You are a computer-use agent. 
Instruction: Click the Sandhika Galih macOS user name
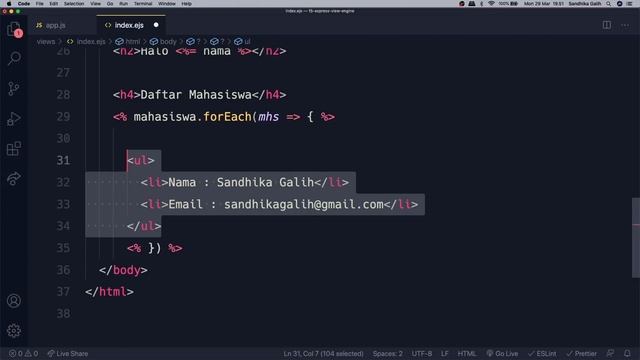(x=584, y=4)
